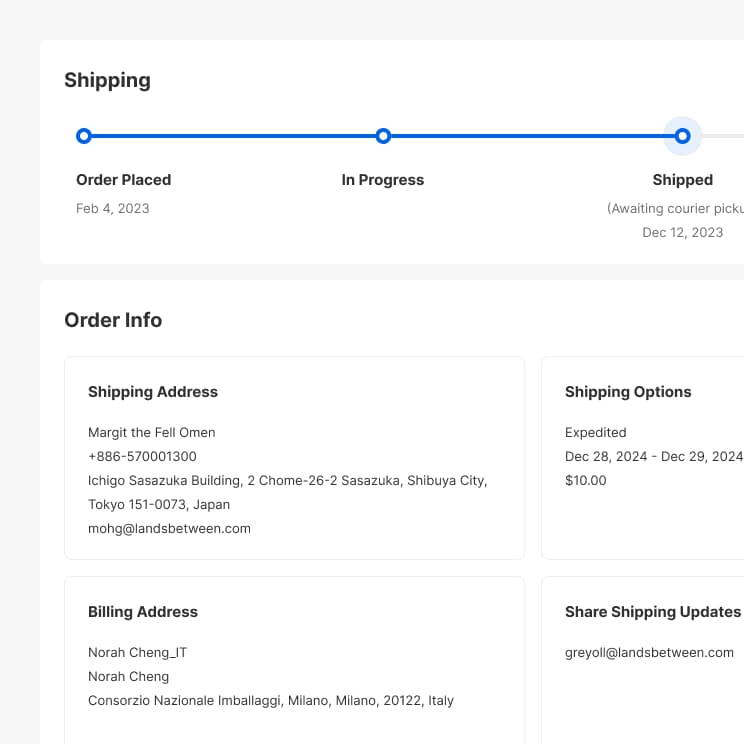Click the '$10.00' shipping cost
This screenshot has width=744, height=744.
[586, 480]
